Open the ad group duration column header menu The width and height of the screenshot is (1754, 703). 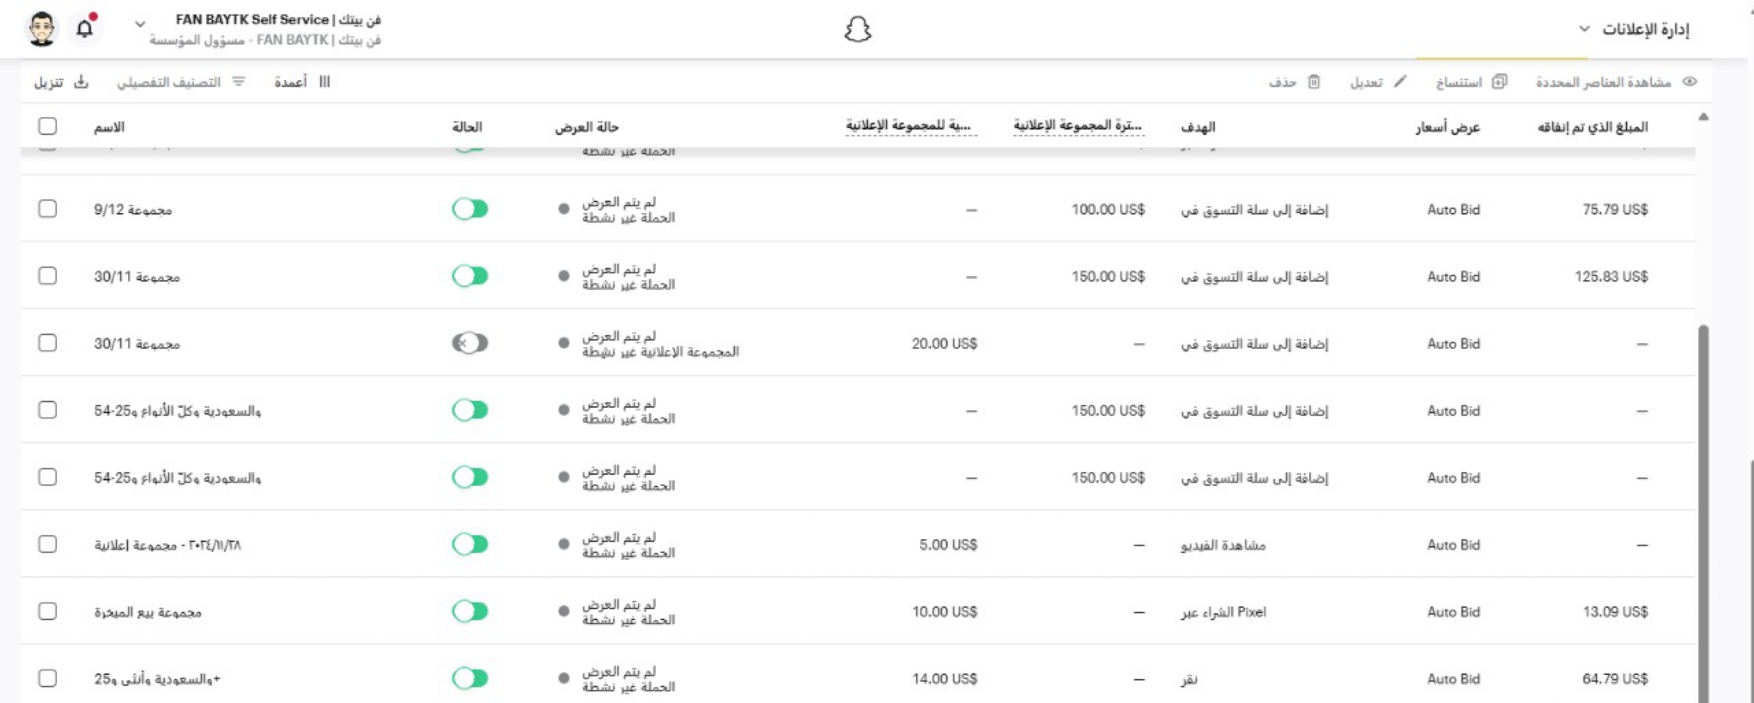coord(1082,127)
